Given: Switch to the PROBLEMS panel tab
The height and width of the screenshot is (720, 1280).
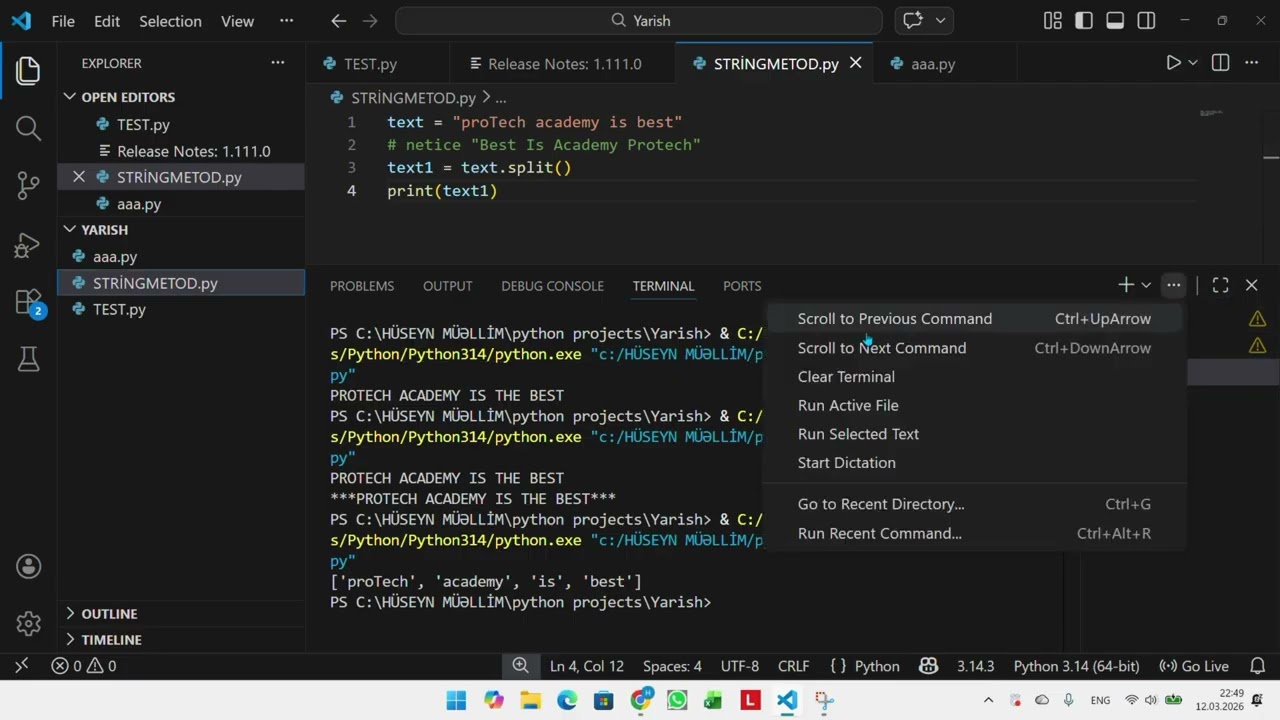Looking at the screenshot, I should 362,286.
